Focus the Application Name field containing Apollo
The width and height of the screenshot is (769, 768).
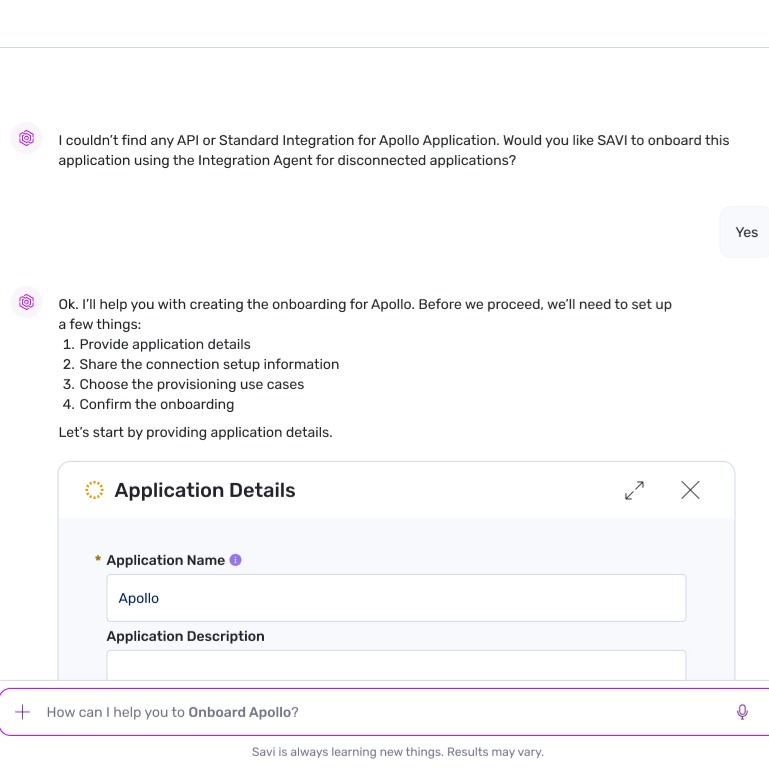[396, 598]
